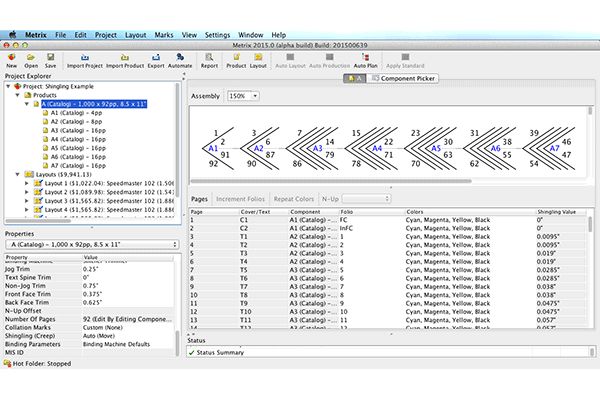Select A3 (Catalog) - 16pp tree item
This screenshot has width=600, height=400.
point(78,130)
